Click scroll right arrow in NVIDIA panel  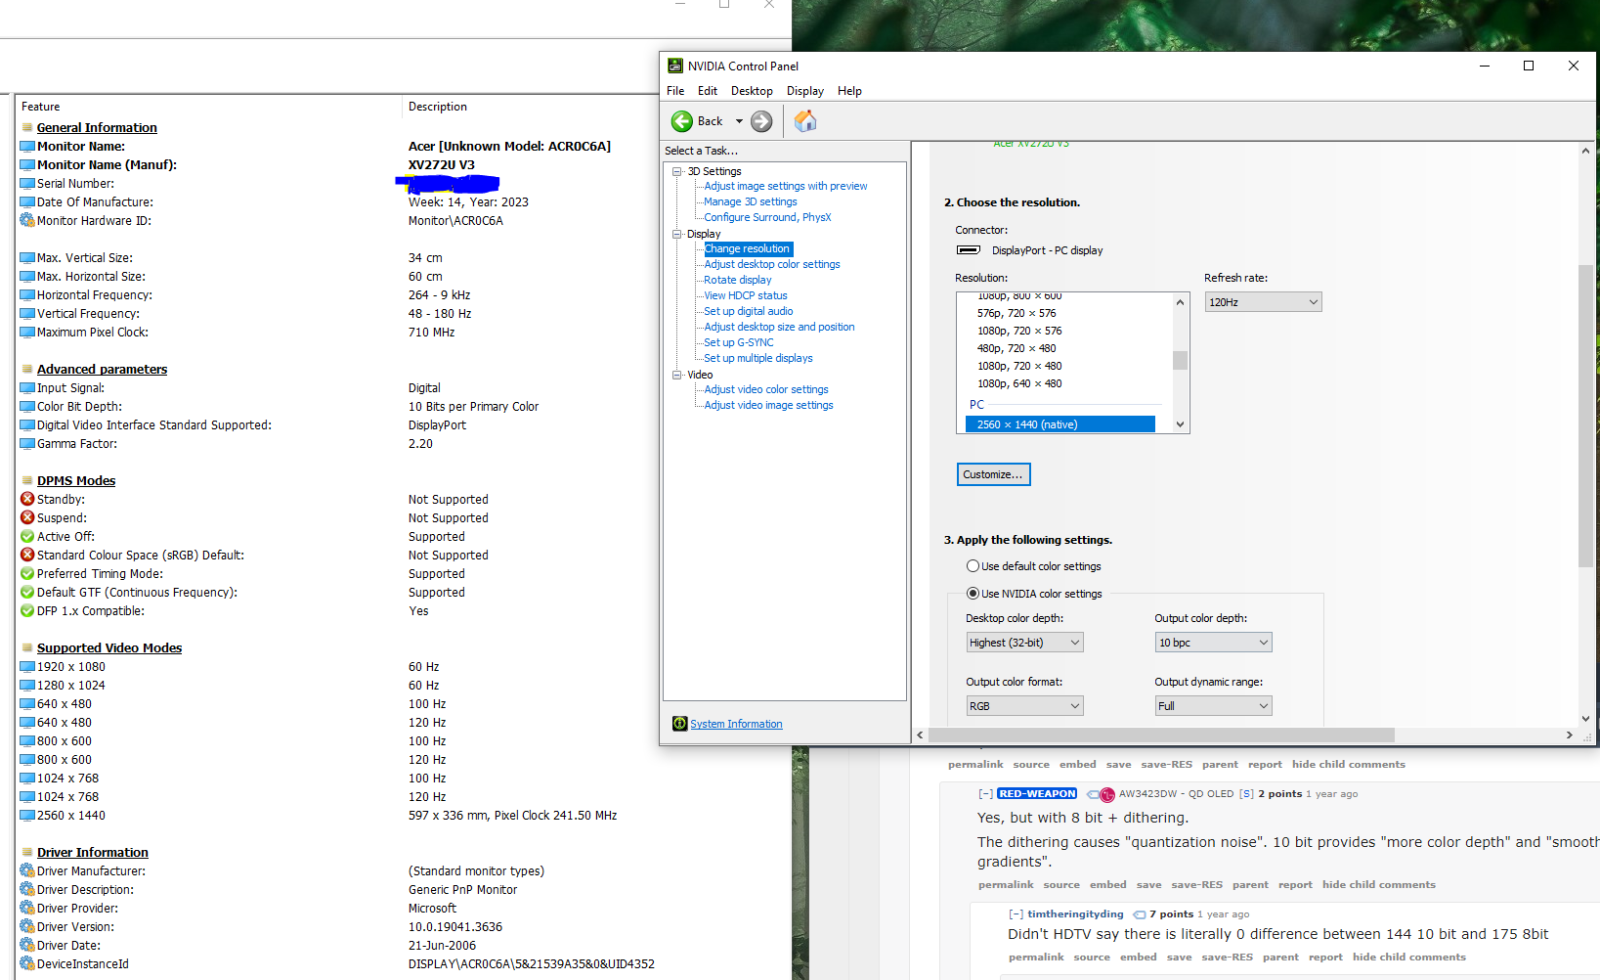tap(1569, 735)
